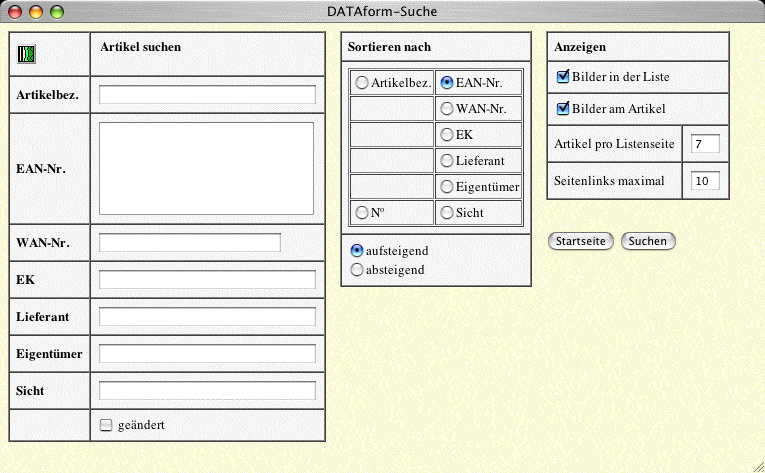Click the Seitenlinks maximal field
Viewport: 765px width, 473px height.
(705, 181)
